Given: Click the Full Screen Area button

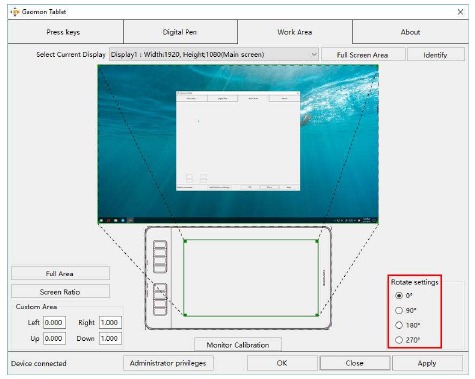Looking at the screenshot, I should (363, 55).
